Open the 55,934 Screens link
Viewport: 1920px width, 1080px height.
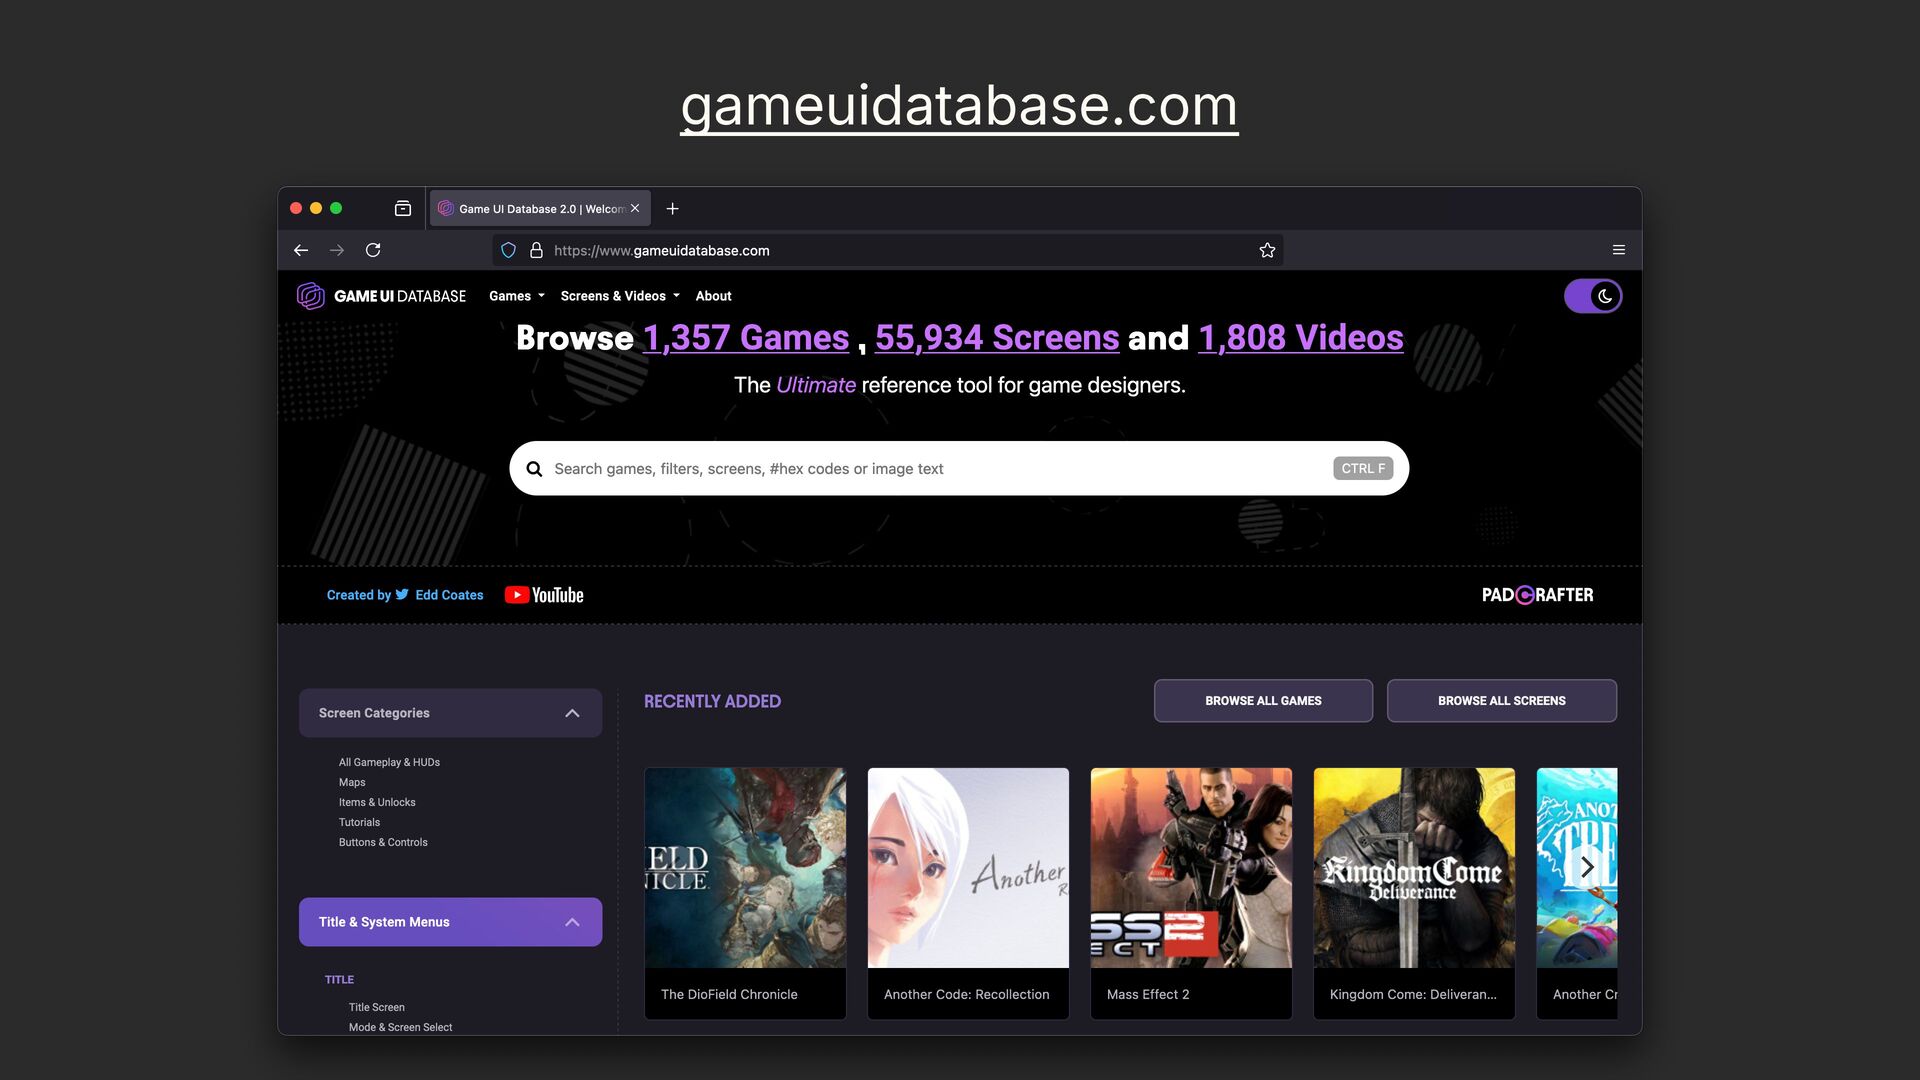(x=996, y=338)
